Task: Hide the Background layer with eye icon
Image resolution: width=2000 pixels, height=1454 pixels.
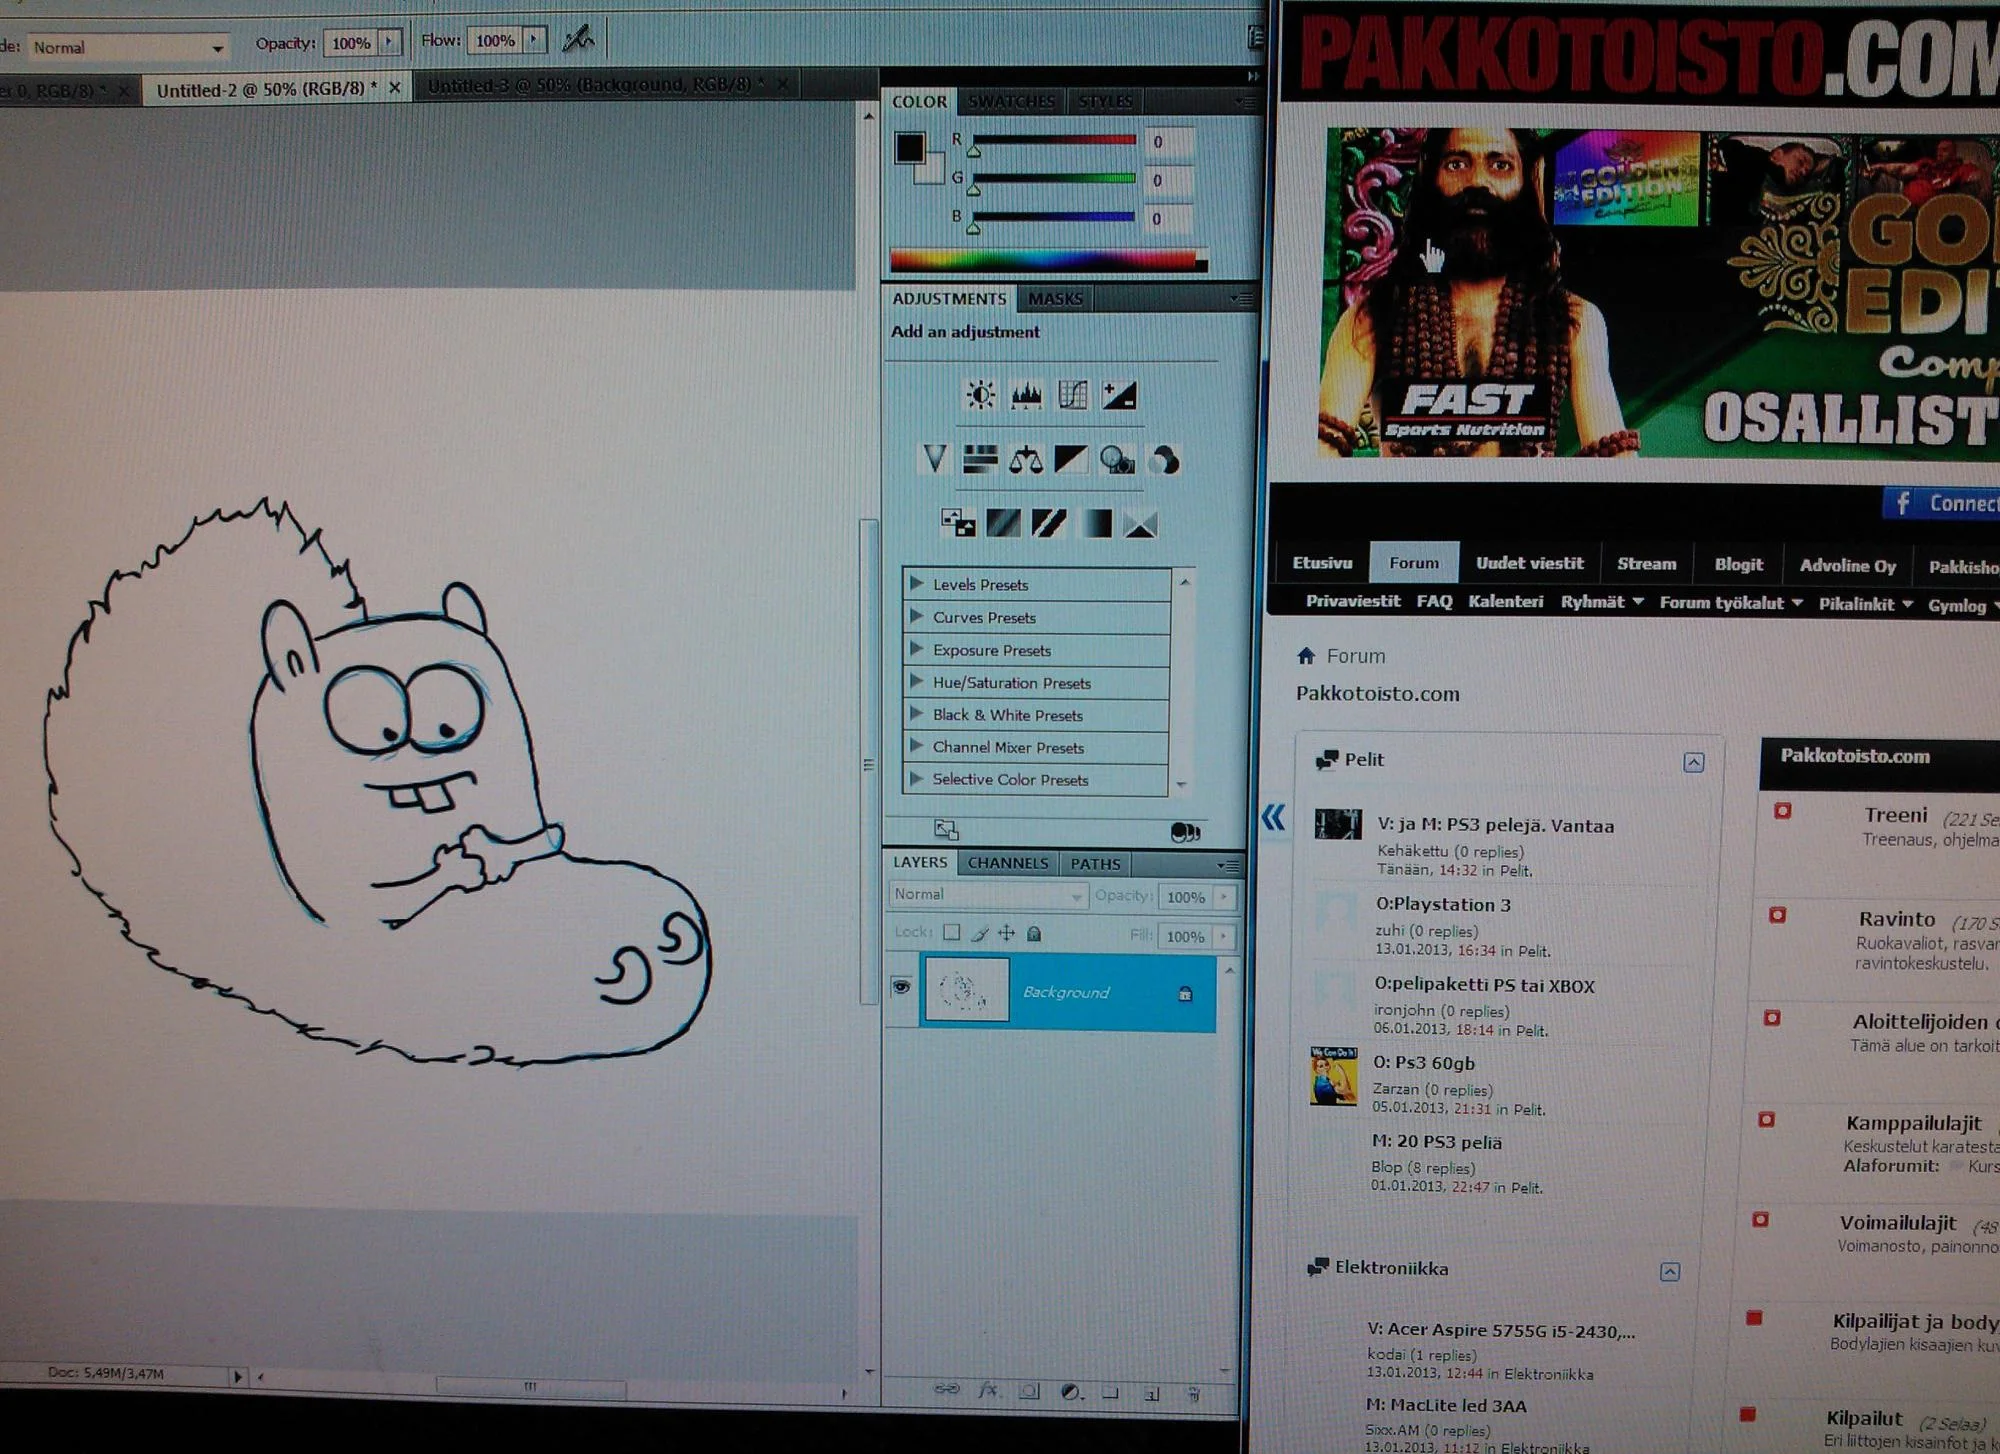Action: pos(901,988)
